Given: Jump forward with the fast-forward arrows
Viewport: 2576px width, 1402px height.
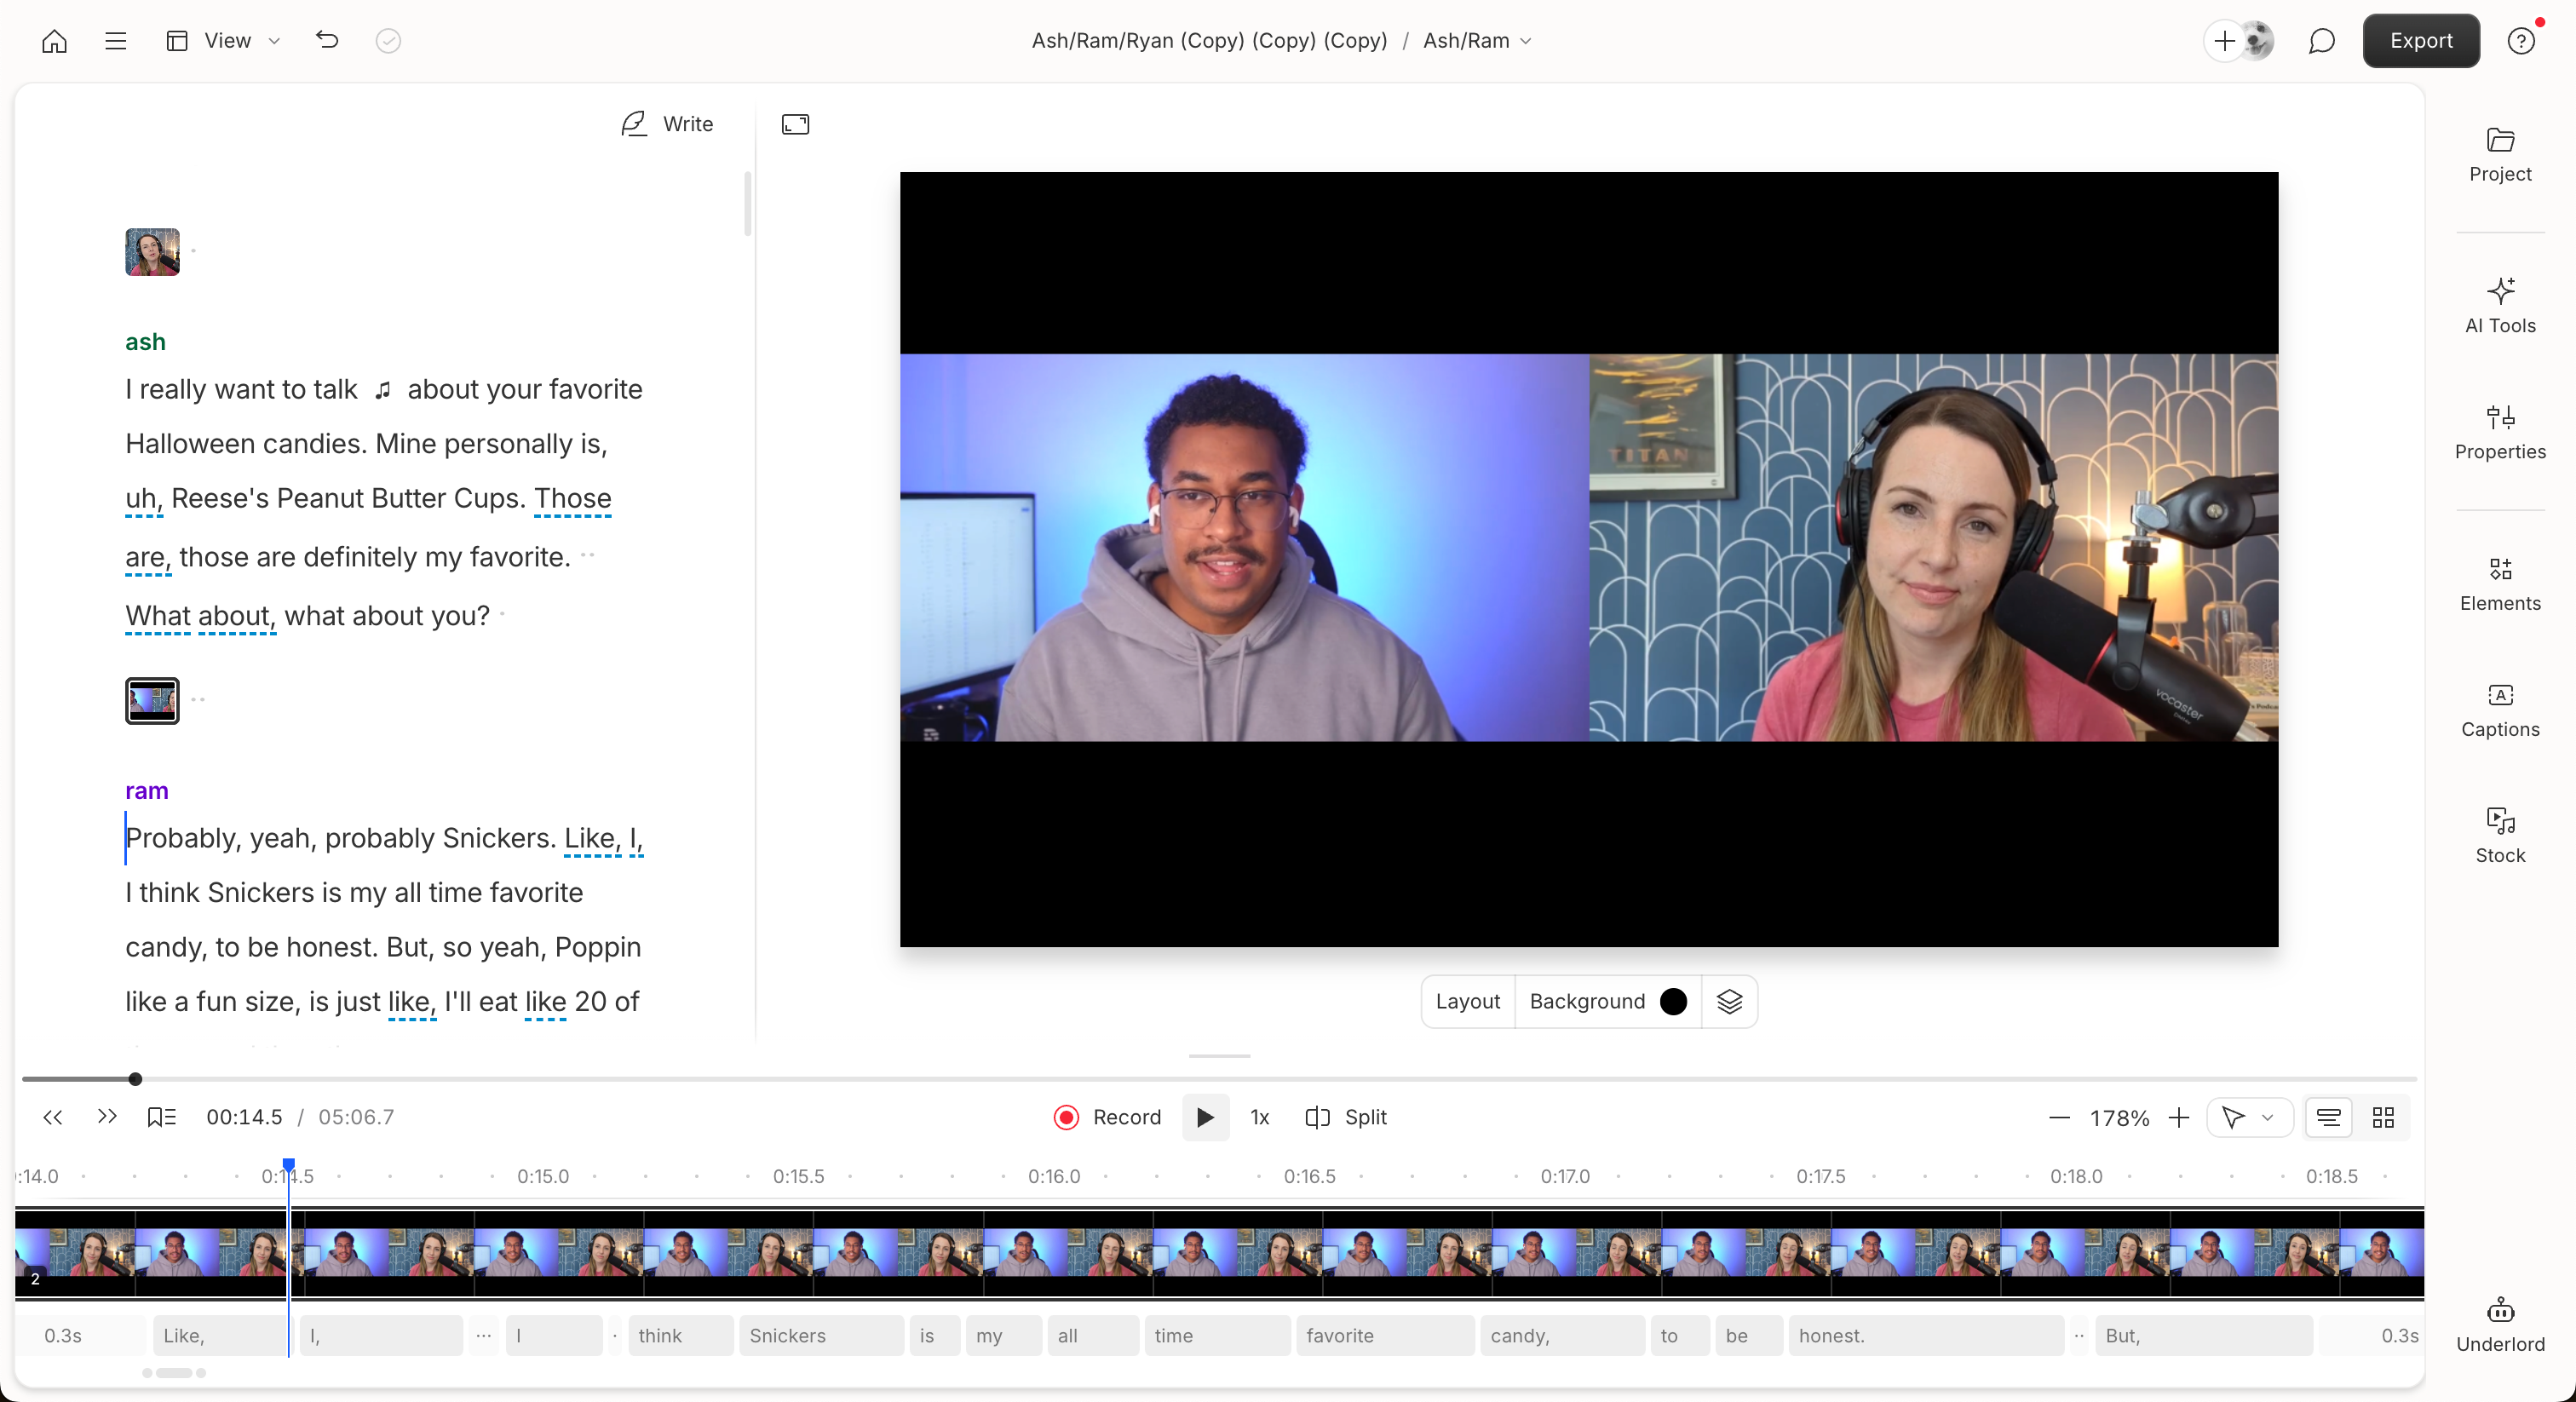Looking at the screenshot, I should coord(107,1117).
